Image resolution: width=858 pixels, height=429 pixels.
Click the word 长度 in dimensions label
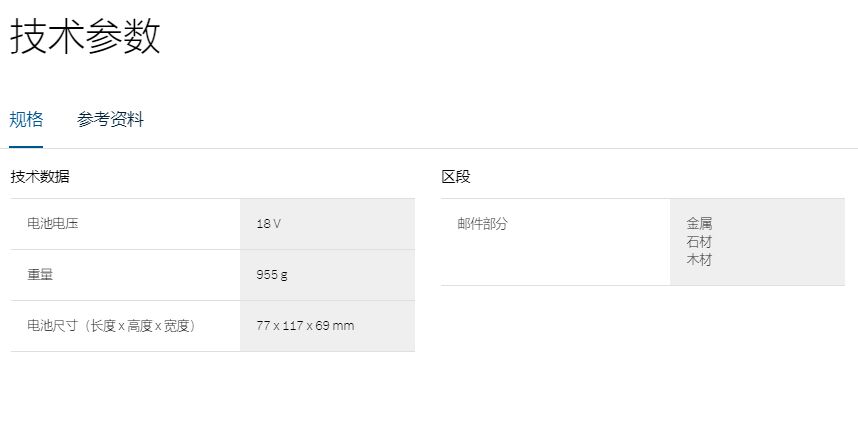tap(103, 326)
